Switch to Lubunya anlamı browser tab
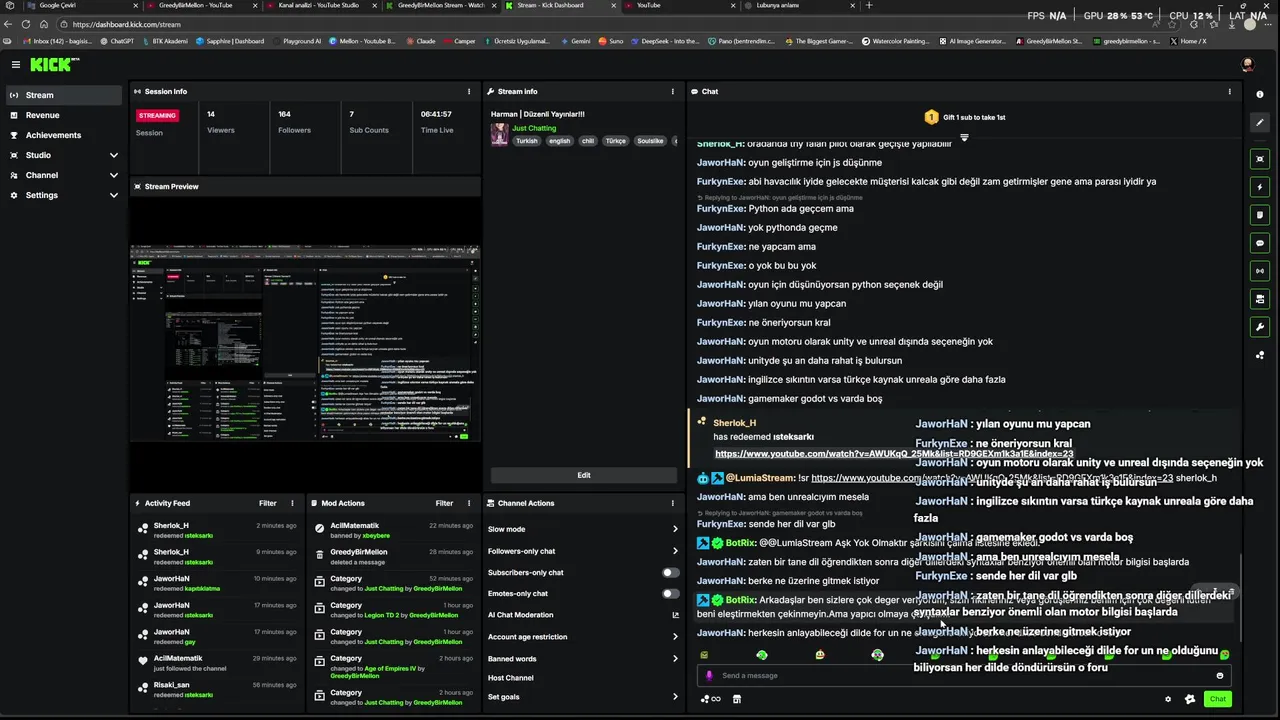Viewport: 1280px width, 720px height. click(798, 6)
